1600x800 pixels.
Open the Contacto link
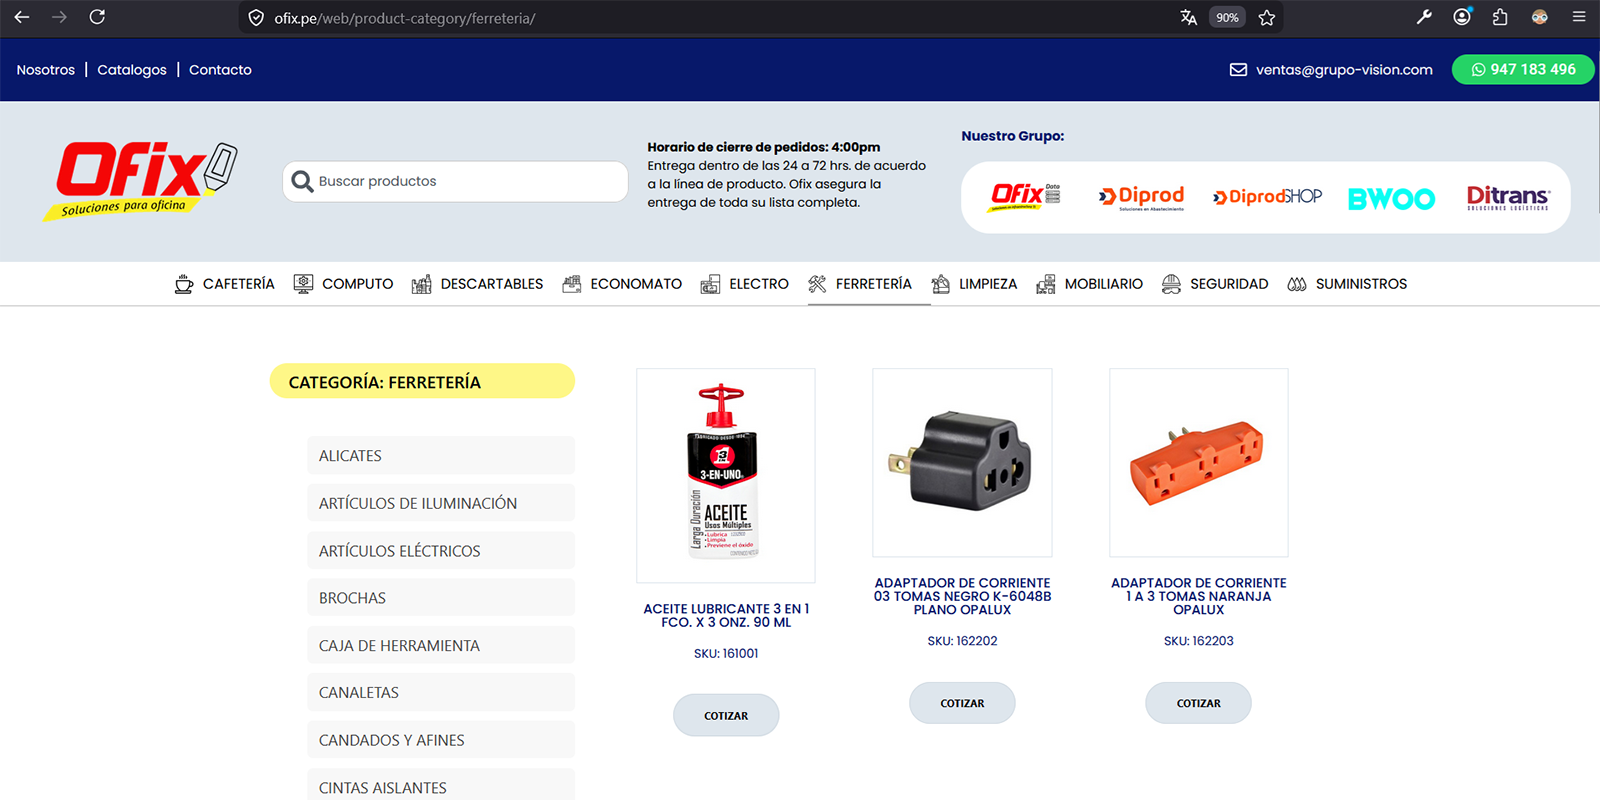point(220,70)
